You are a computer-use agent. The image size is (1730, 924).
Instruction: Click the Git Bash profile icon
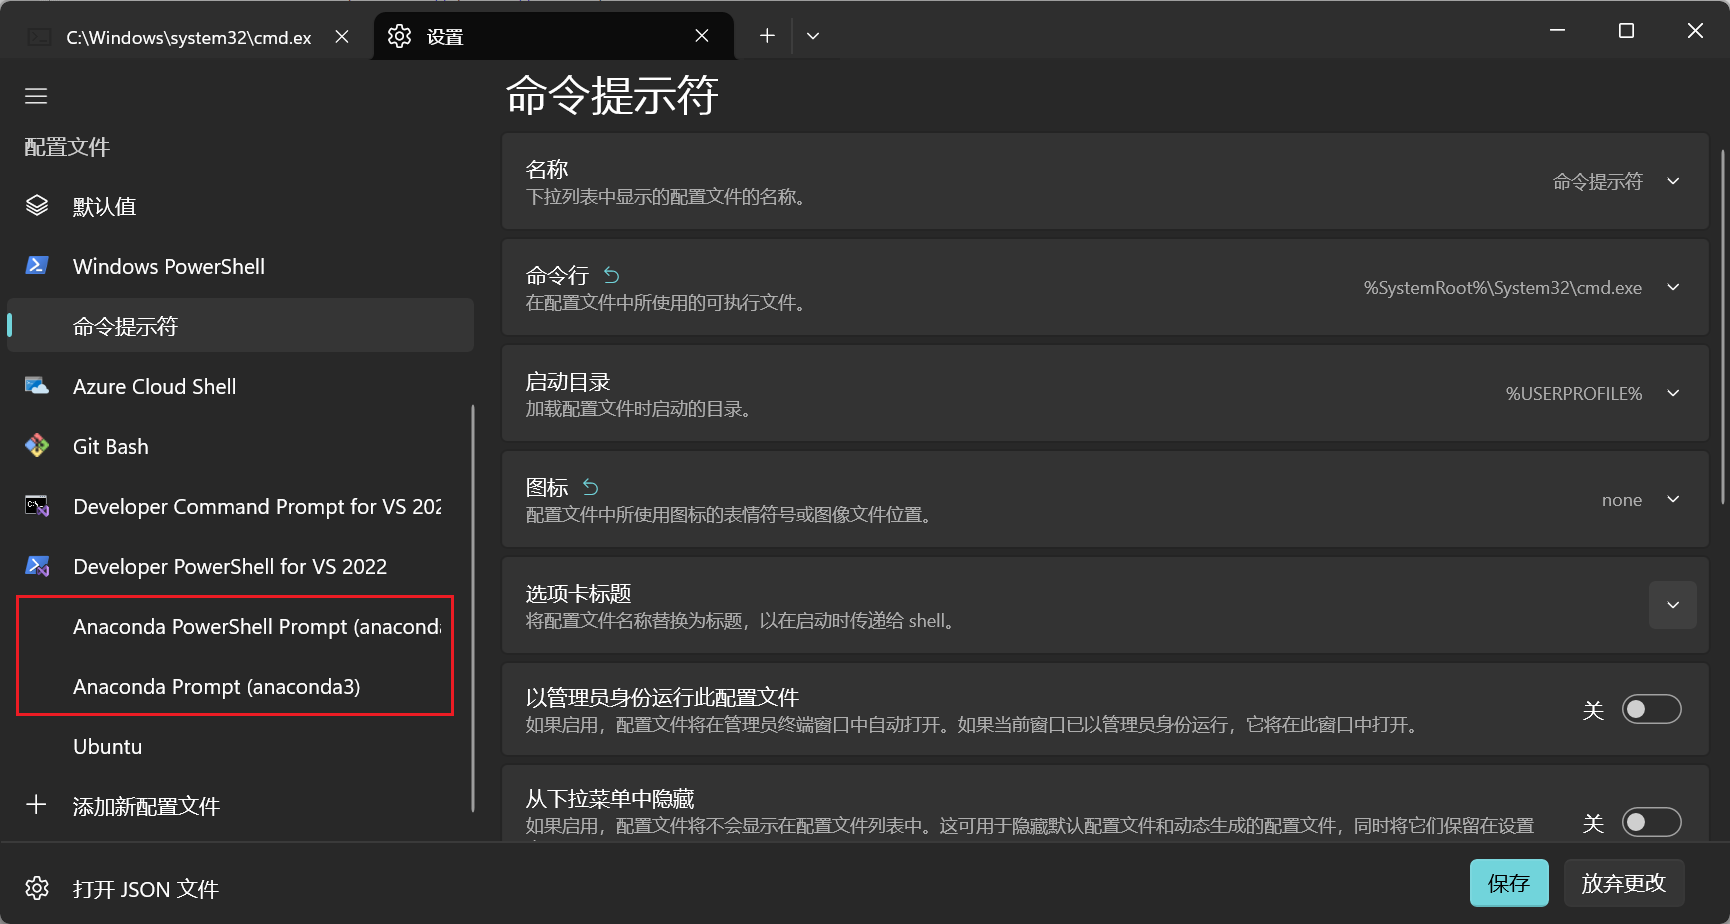(37, 446)
